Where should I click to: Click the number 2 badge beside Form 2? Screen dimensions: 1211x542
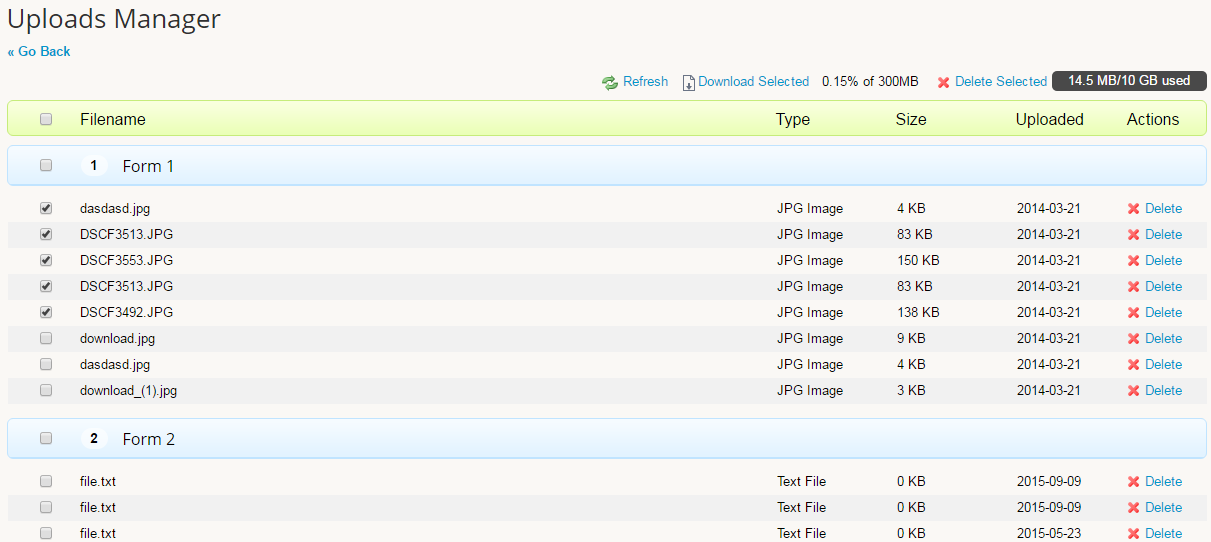[94, 438]
